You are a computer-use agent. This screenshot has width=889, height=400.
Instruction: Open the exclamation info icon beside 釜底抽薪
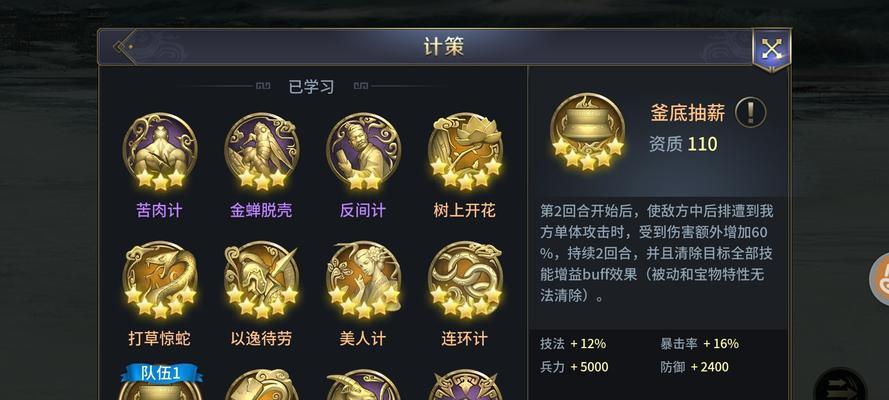750,112
